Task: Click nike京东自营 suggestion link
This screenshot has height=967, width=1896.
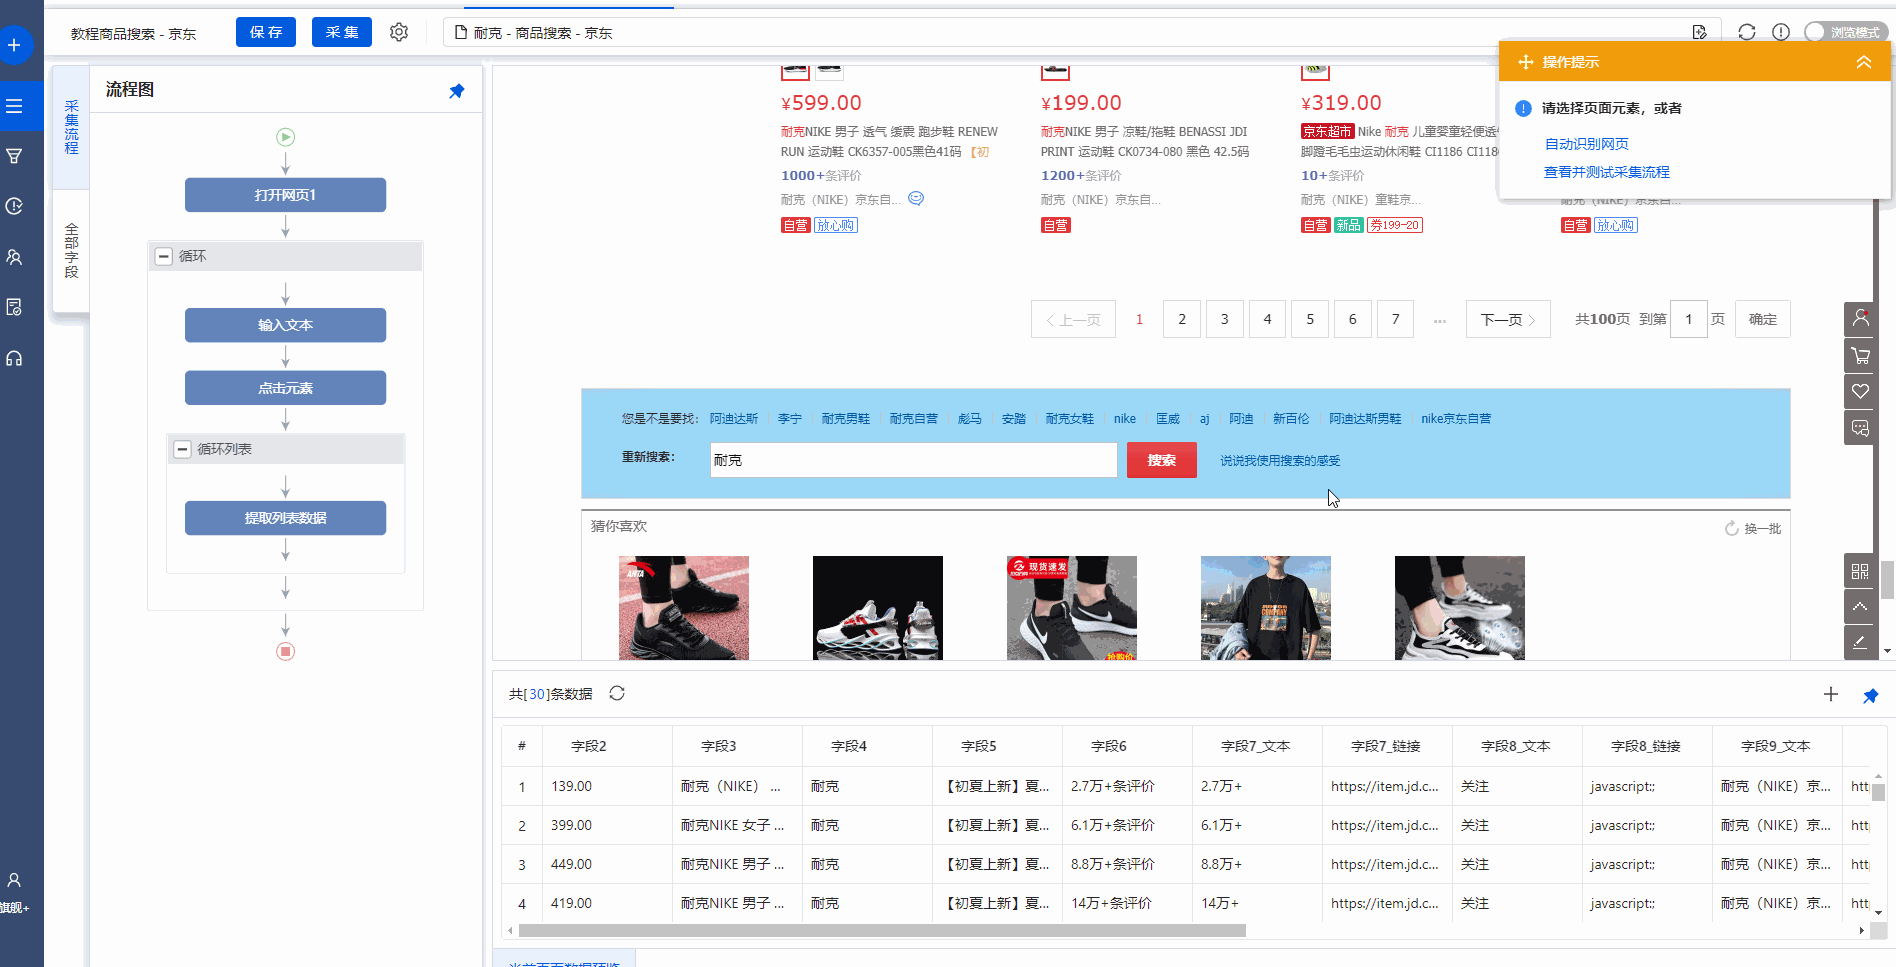Action: click(1456, 418)
